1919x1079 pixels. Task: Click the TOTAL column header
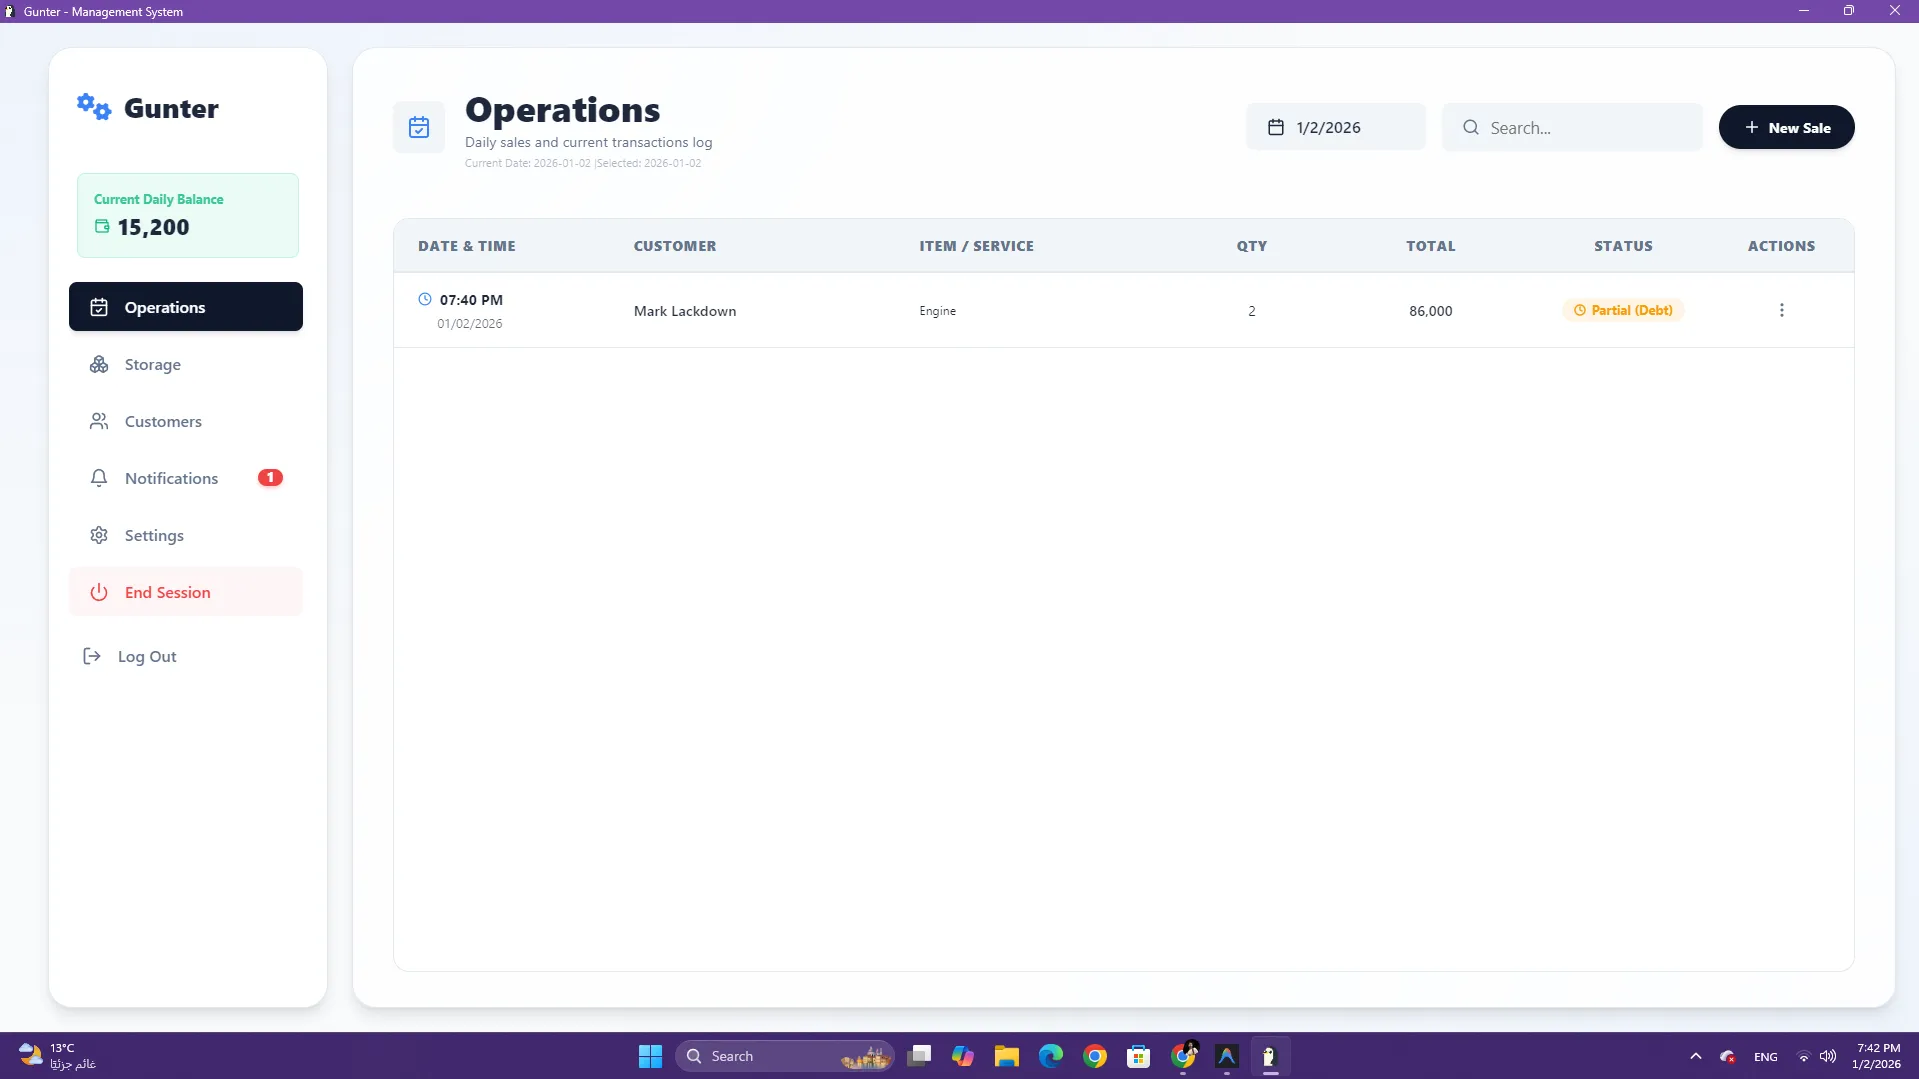[x=1431, y=246]
